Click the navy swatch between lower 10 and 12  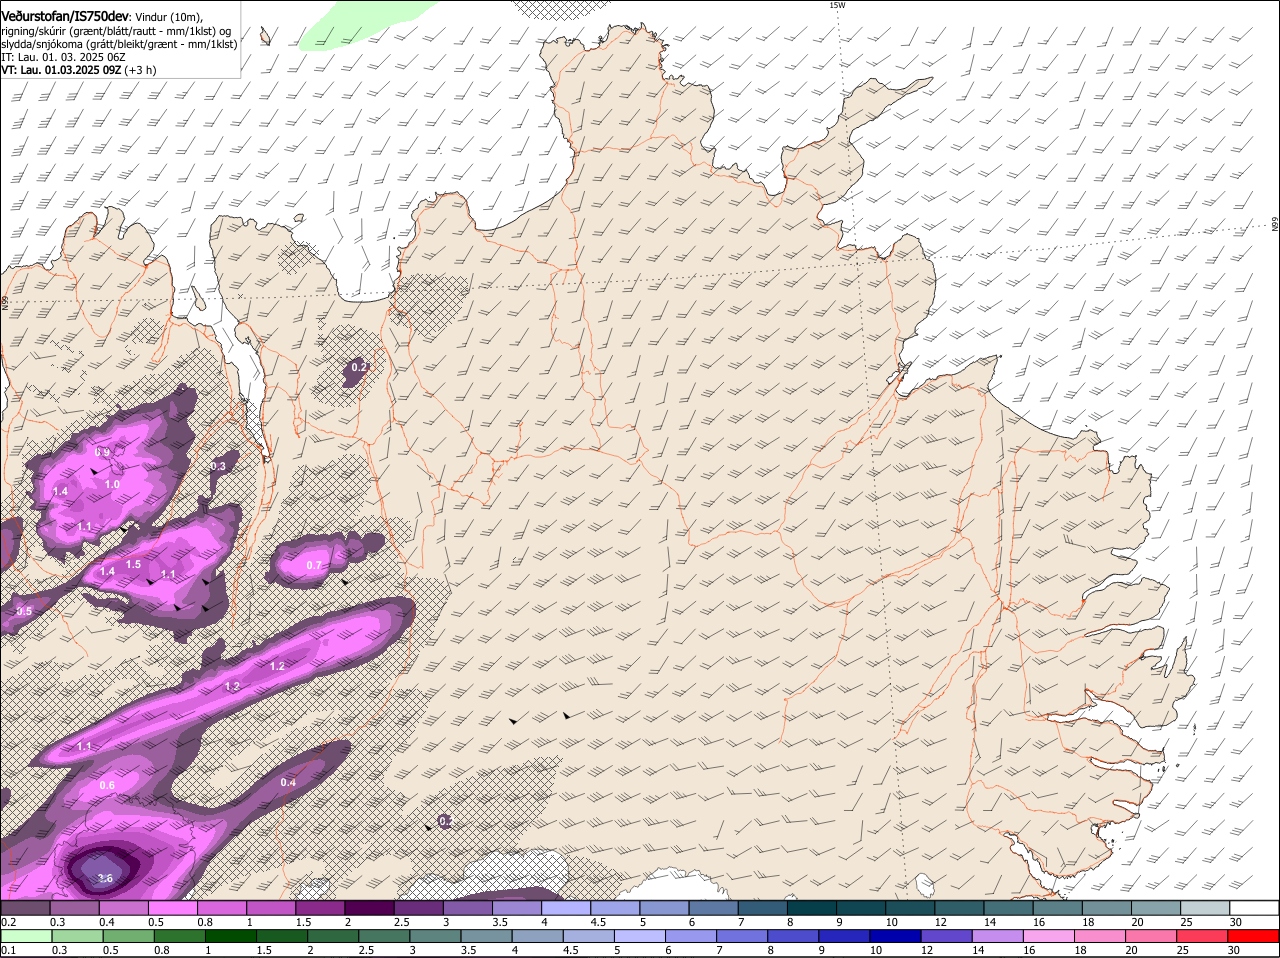896,936
